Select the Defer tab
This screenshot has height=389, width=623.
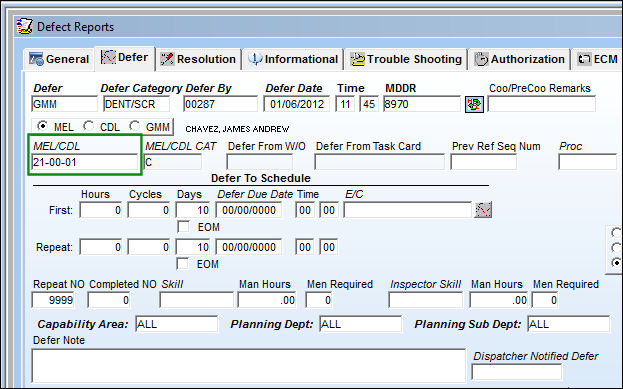[x=124, y=58]
